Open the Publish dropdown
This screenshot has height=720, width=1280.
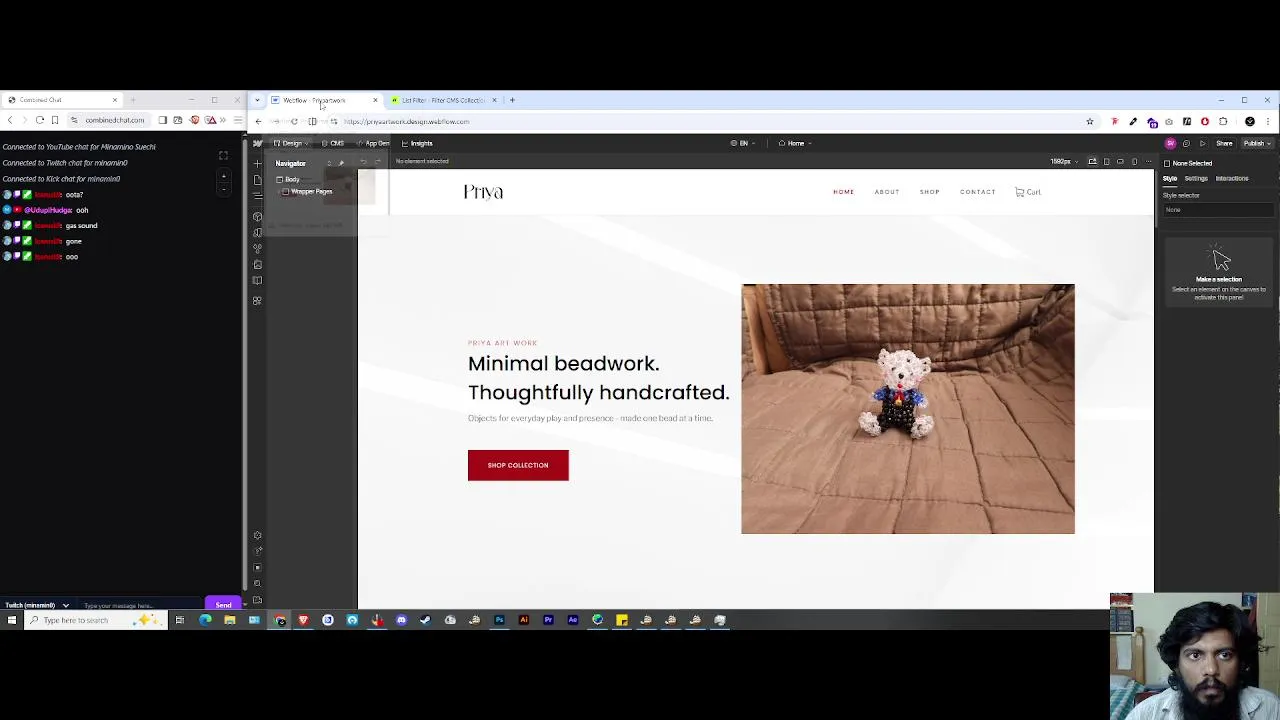click(x=1255, y=143)
